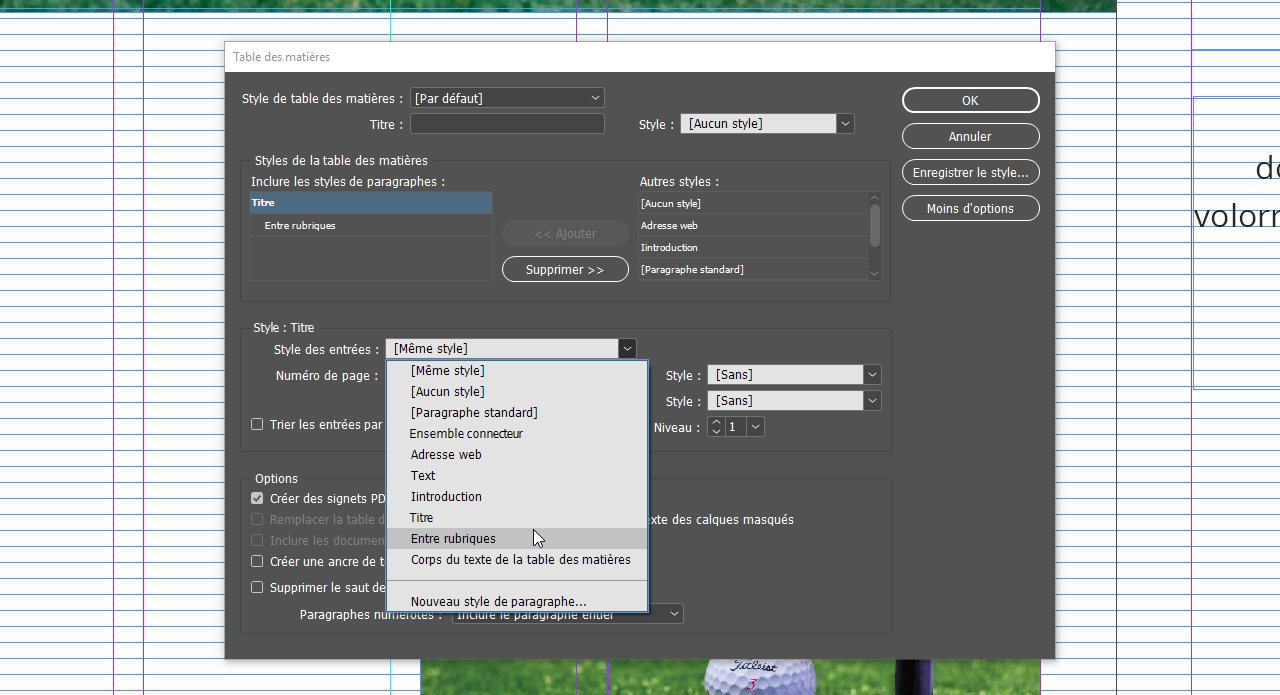
Task: Choose Ensemble connecteur from dropdown list
Action: pyautogui.click(x=517, y=433)
